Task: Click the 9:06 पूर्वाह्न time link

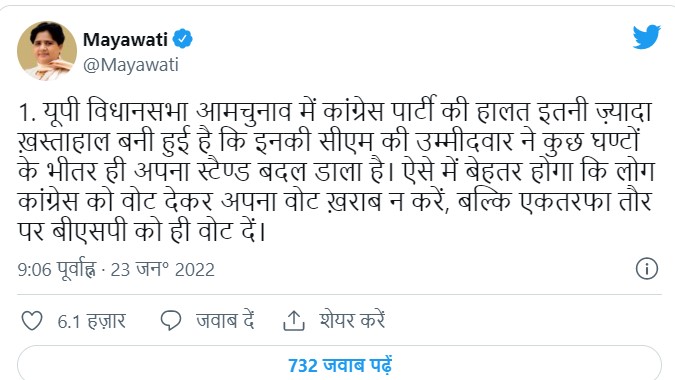Action: pos(56,270)
